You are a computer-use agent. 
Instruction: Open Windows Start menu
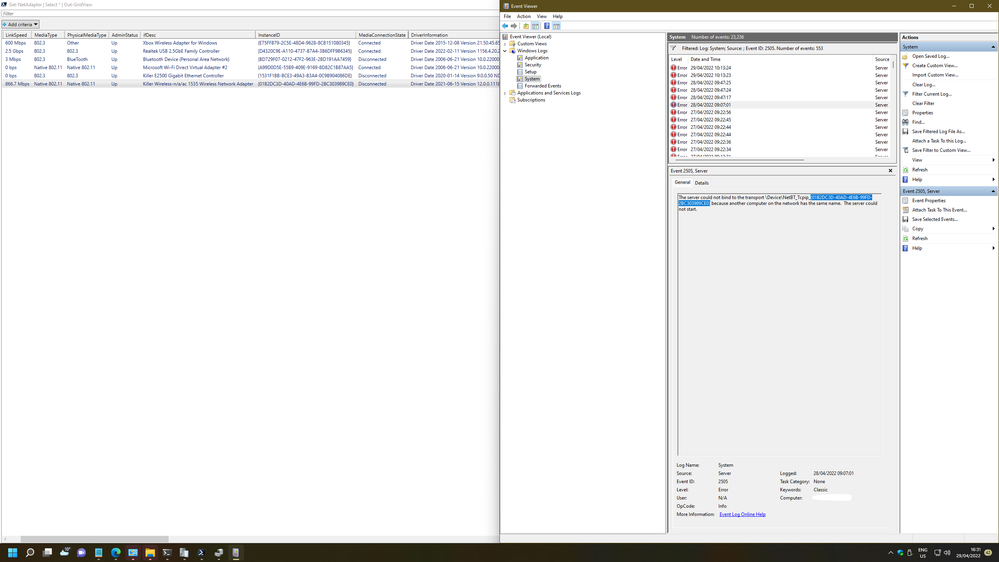point(12,552)
